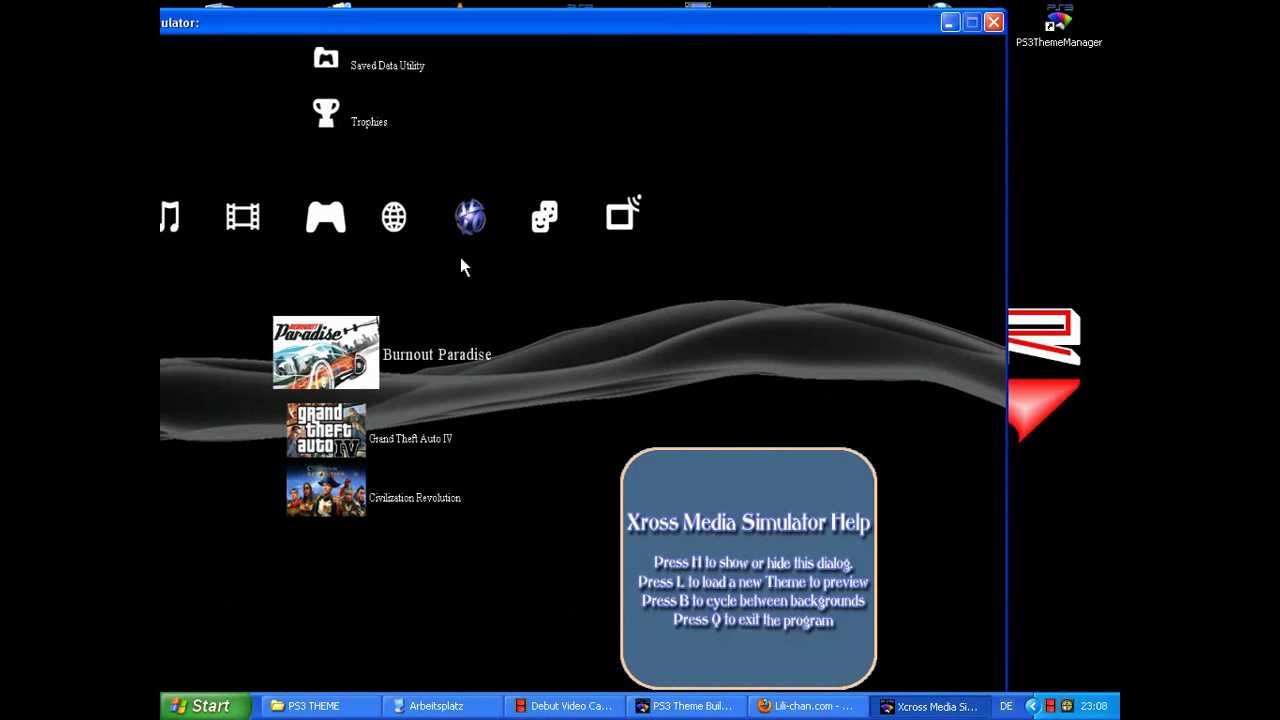
Task: Select the Grand Theft Auto IV thumbnail
Action: click(326, 430)
